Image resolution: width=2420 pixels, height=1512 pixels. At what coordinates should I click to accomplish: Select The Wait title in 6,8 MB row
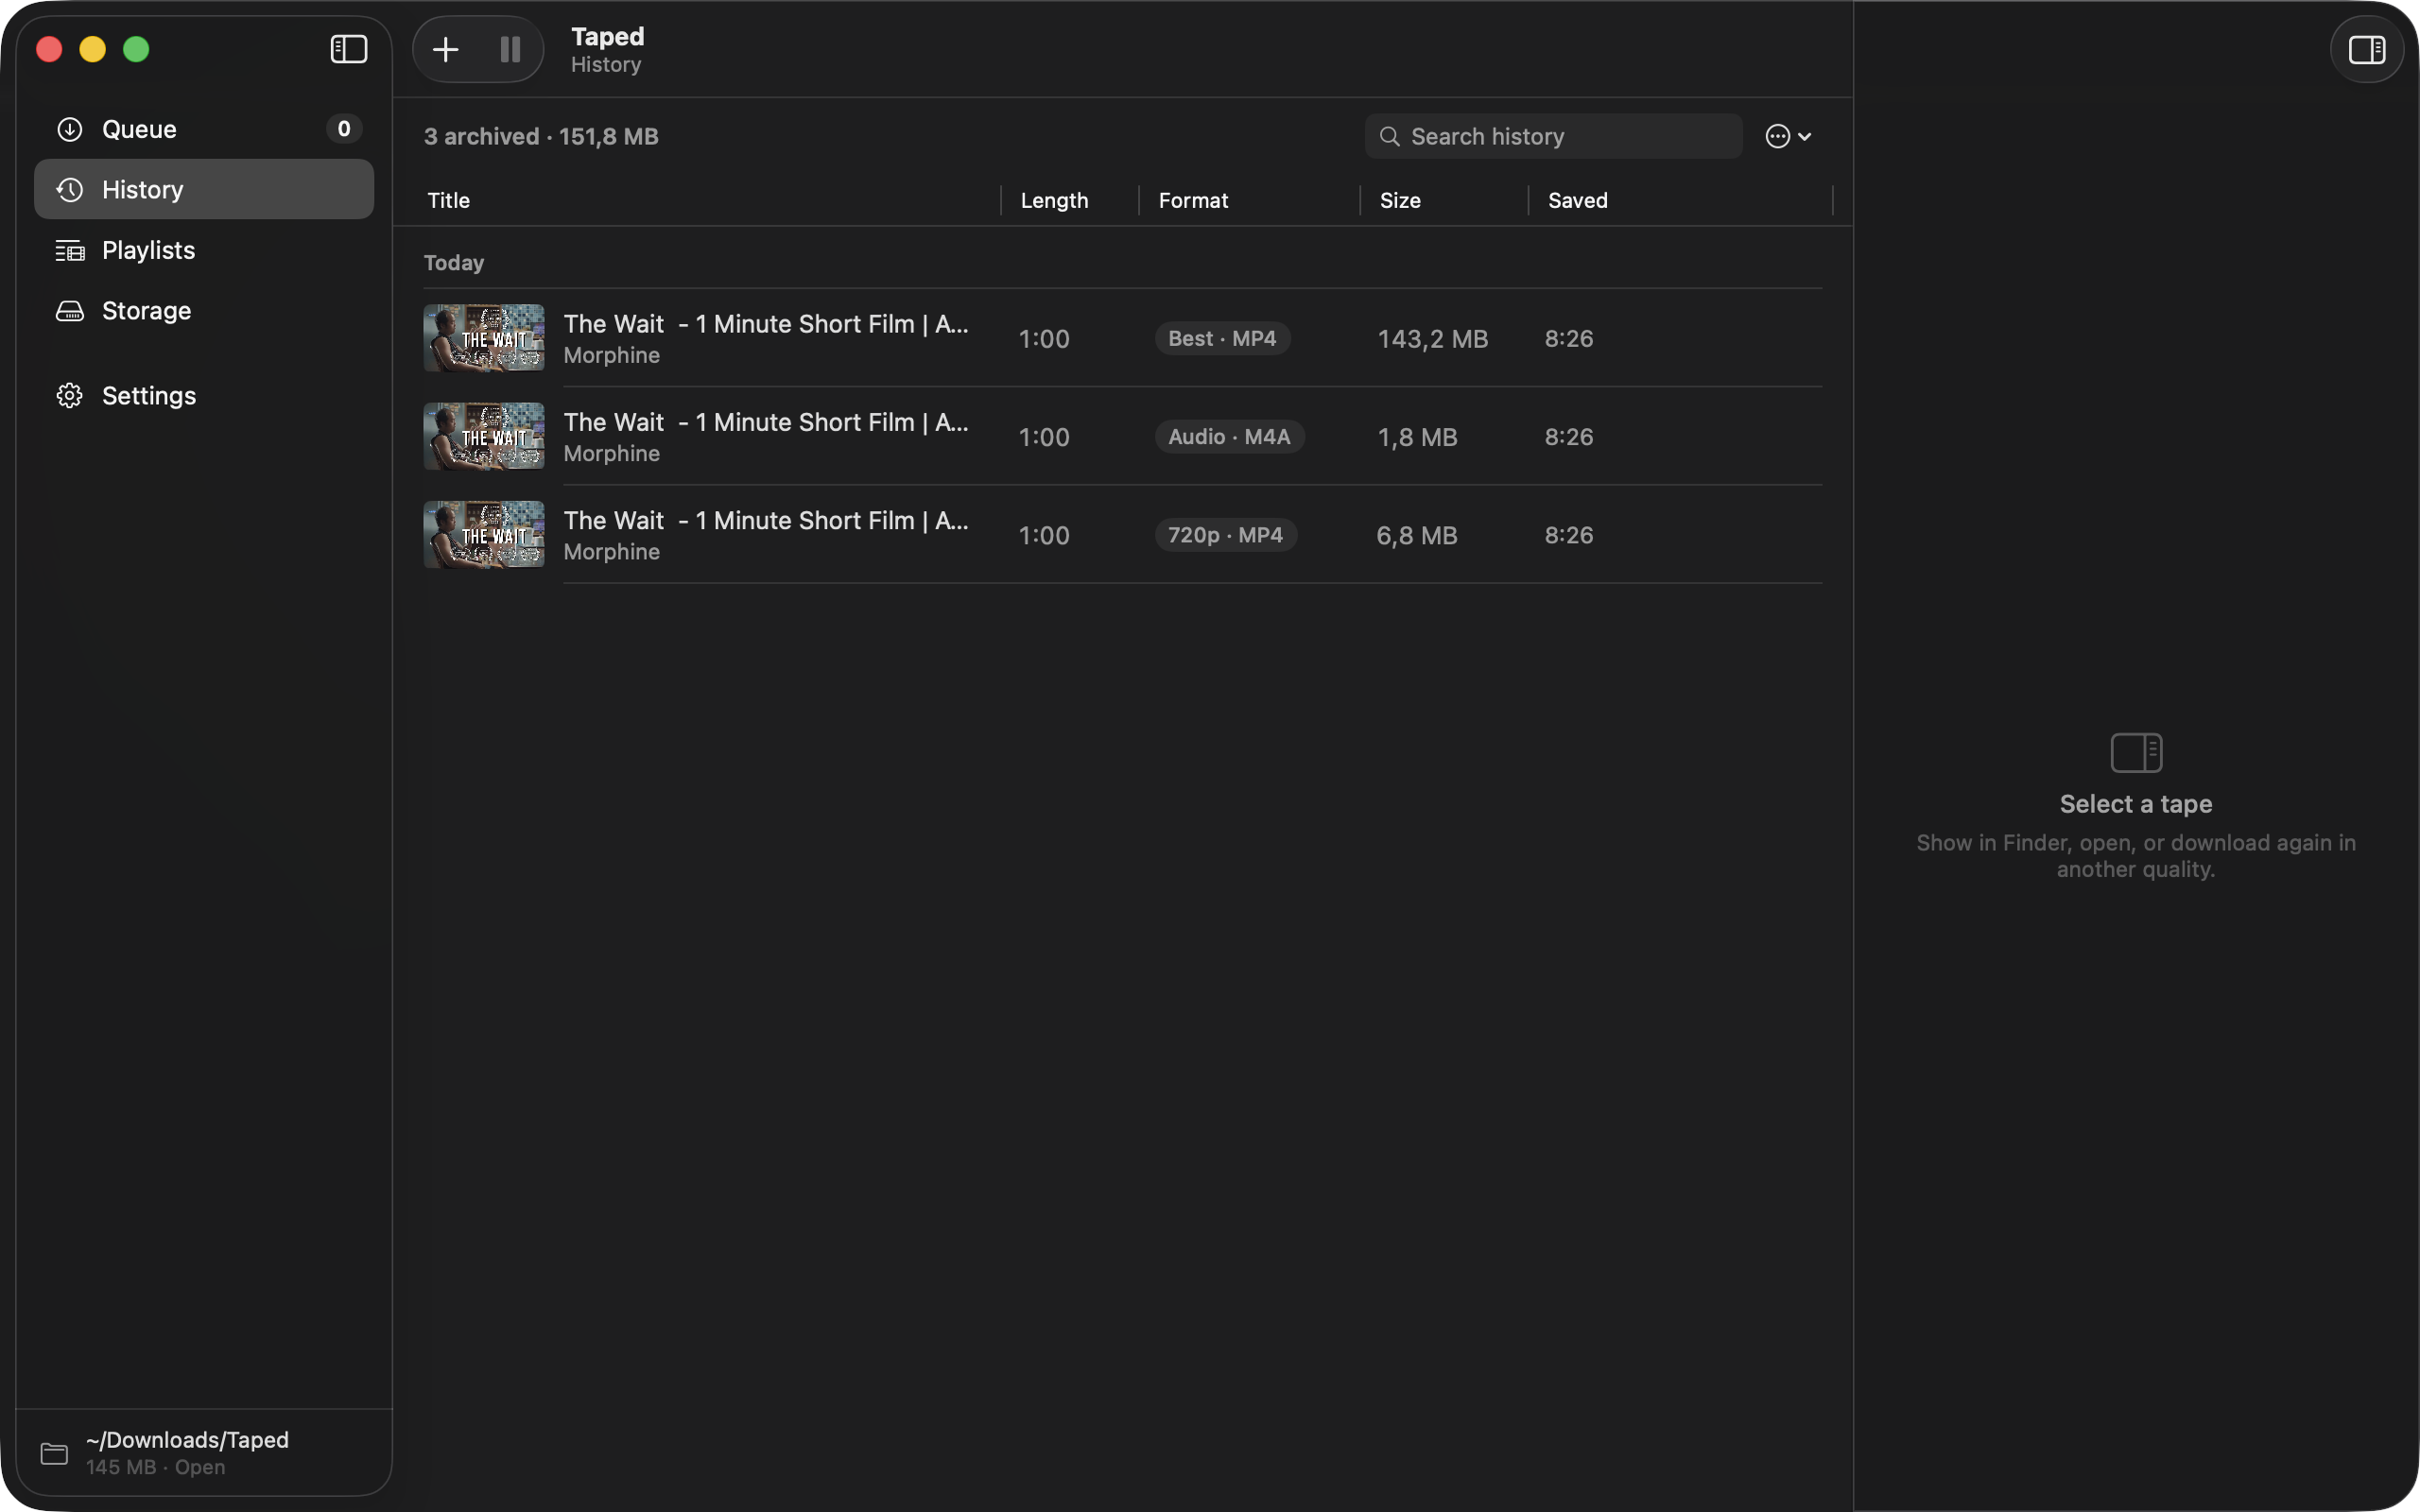[x=766, y=520]
